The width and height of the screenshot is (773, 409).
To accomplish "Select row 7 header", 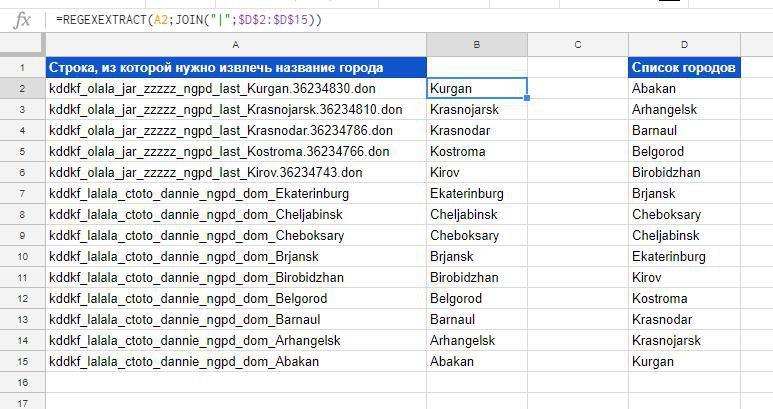I will 23,194.
